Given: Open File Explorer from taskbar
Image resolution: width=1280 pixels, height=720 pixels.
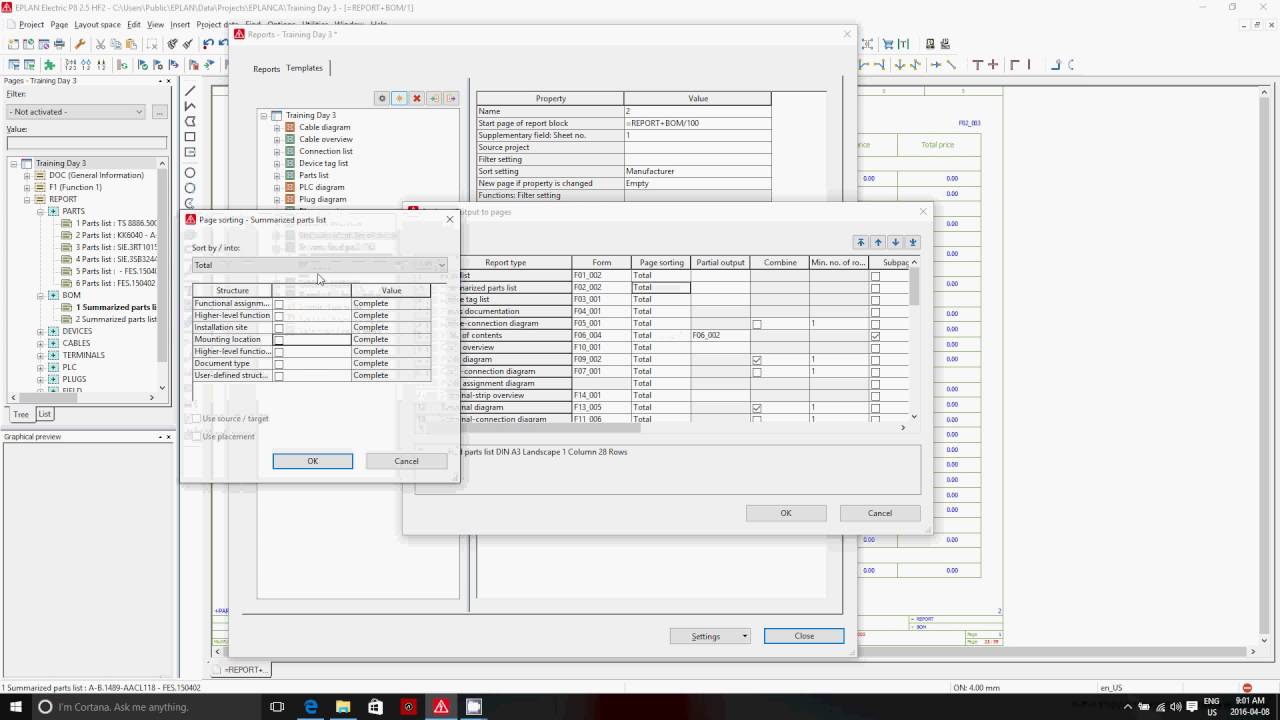Looking at the screenshot, I should (x=343, y=707).
